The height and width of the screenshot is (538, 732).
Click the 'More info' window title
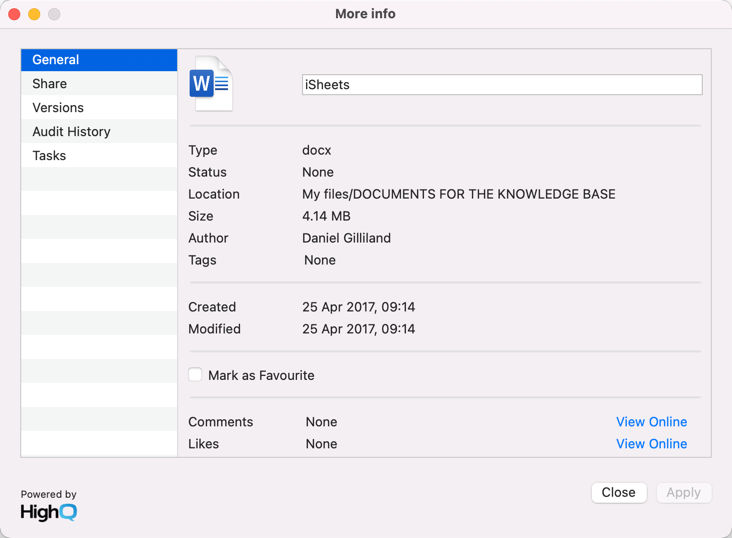click(x=366, y=14)
